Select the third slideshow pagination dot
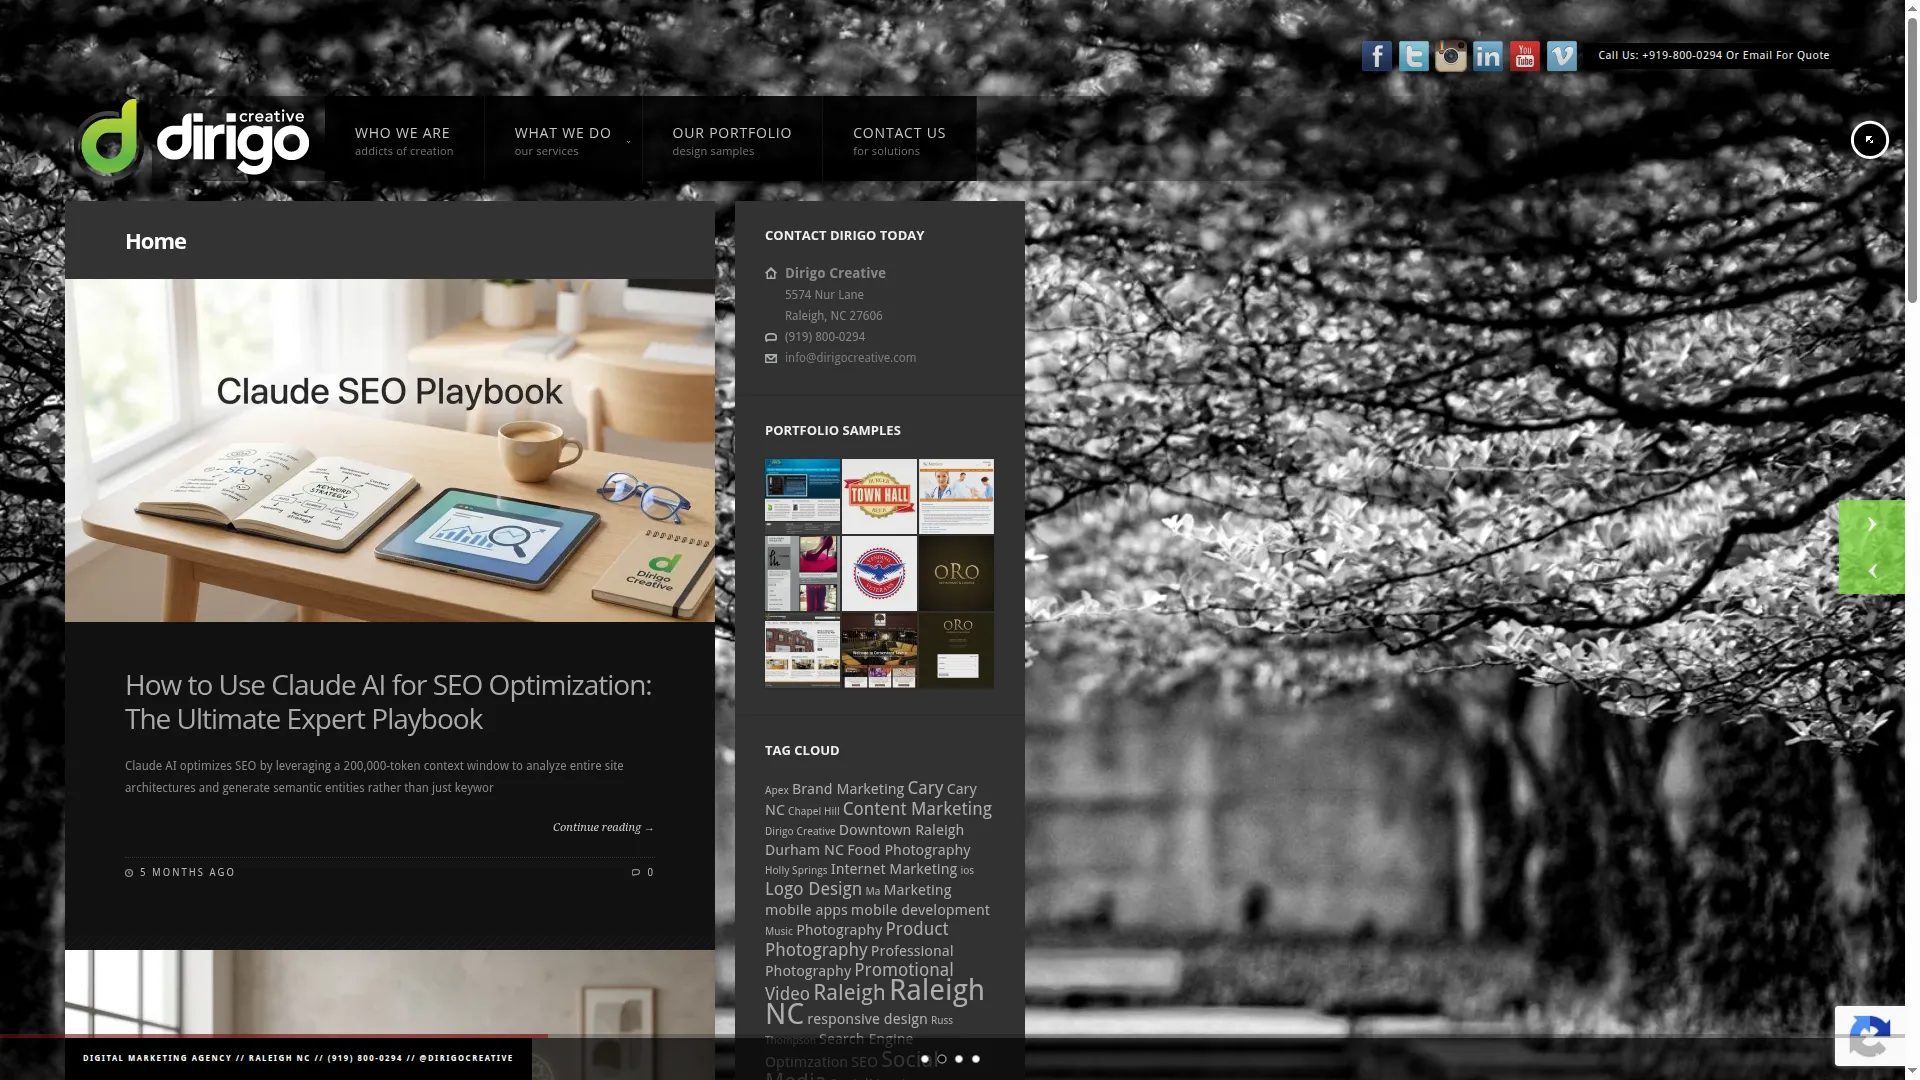1920x1080 pixels. [959, 1059]
